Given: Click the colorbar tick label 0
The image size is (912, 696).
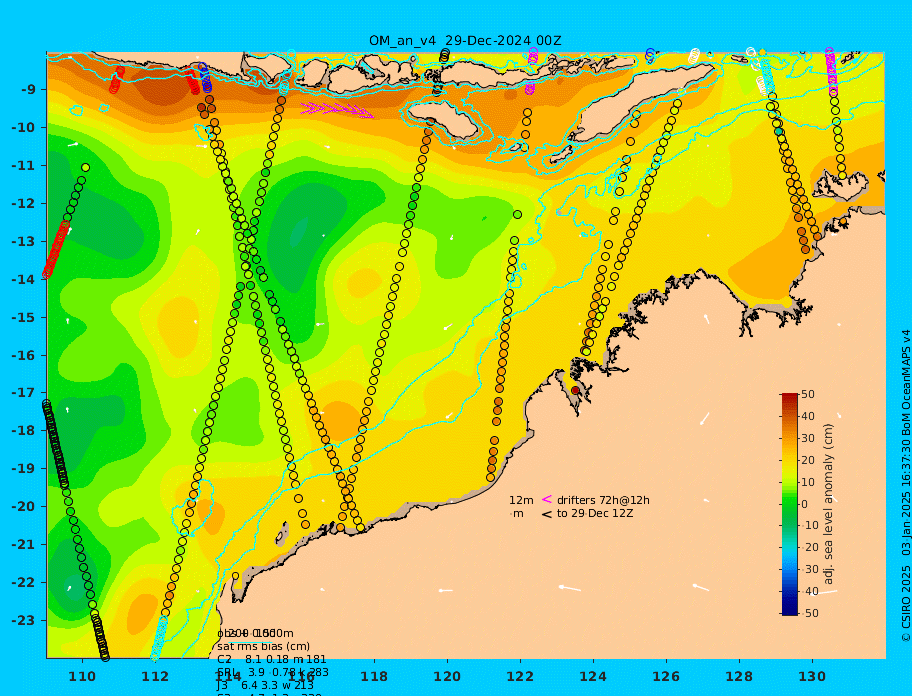Looking at the screenshot, I should [x=804, y=504].
